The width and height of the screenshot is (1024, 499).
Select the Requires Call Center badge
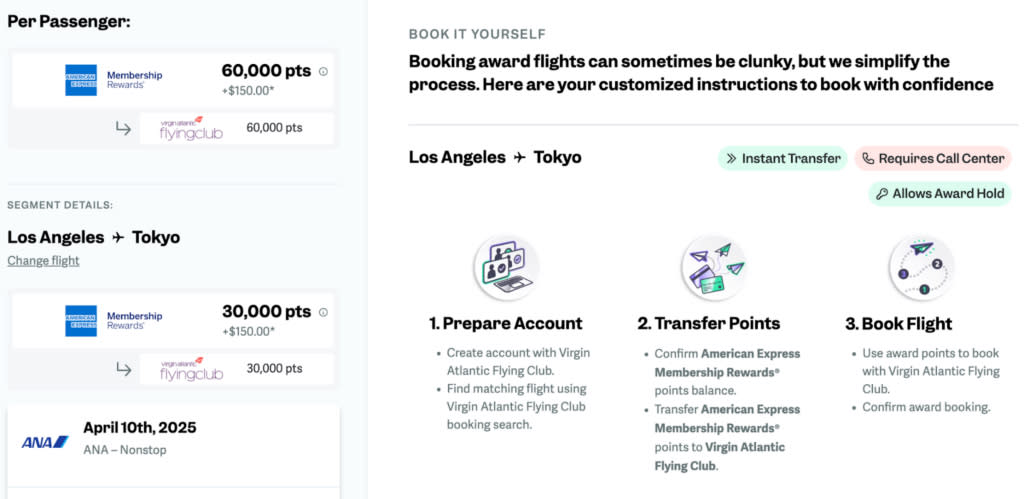[933, 159]
